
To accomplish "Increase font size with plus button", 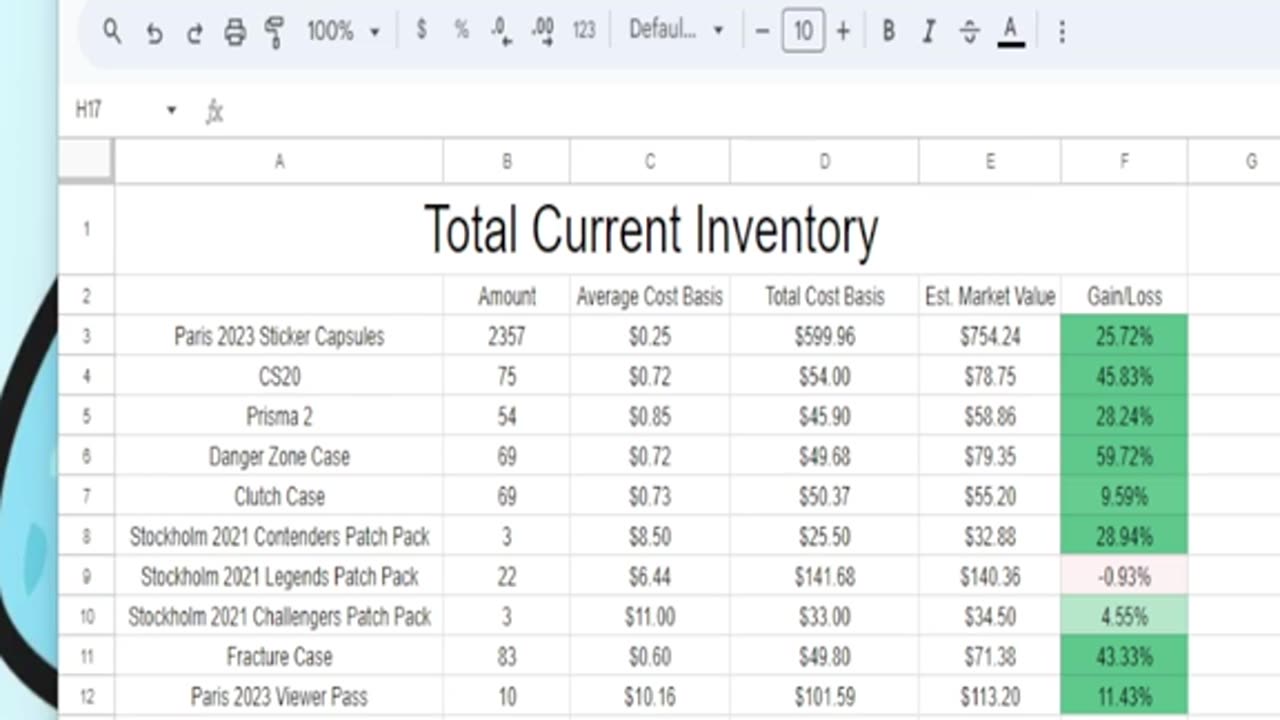I will (x=843, y=32).
